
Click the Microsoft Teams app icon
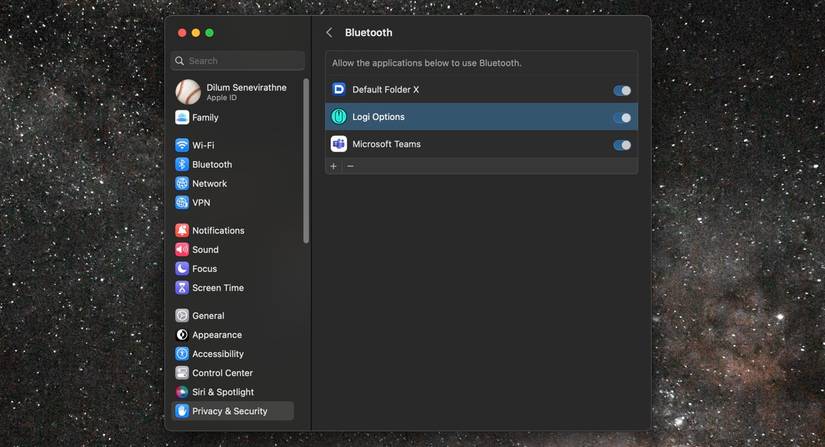click(x=339, y=144)
